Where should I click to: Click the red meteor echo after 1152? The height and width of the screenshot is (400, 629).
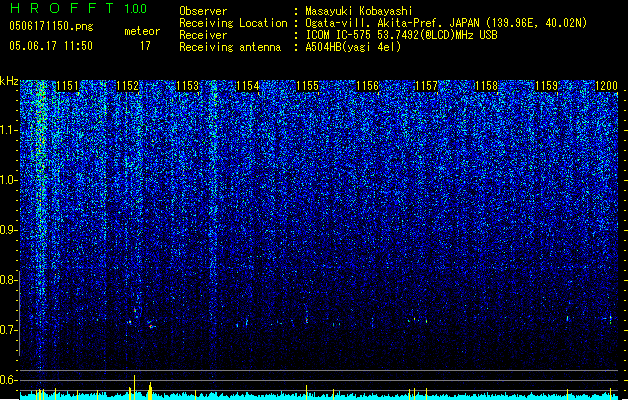pos(151,326)
